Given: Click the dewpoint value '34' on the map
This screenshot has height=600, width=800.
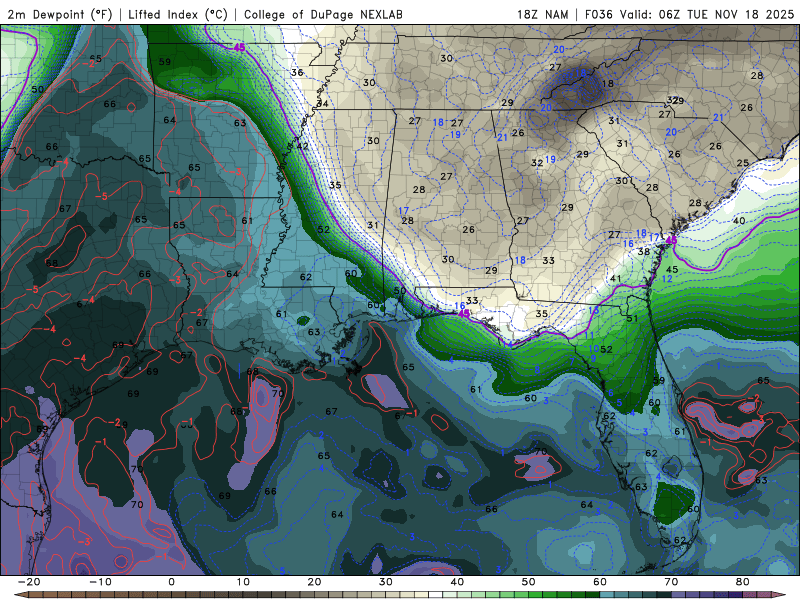Looking at the screenshot, I should 322,104.
